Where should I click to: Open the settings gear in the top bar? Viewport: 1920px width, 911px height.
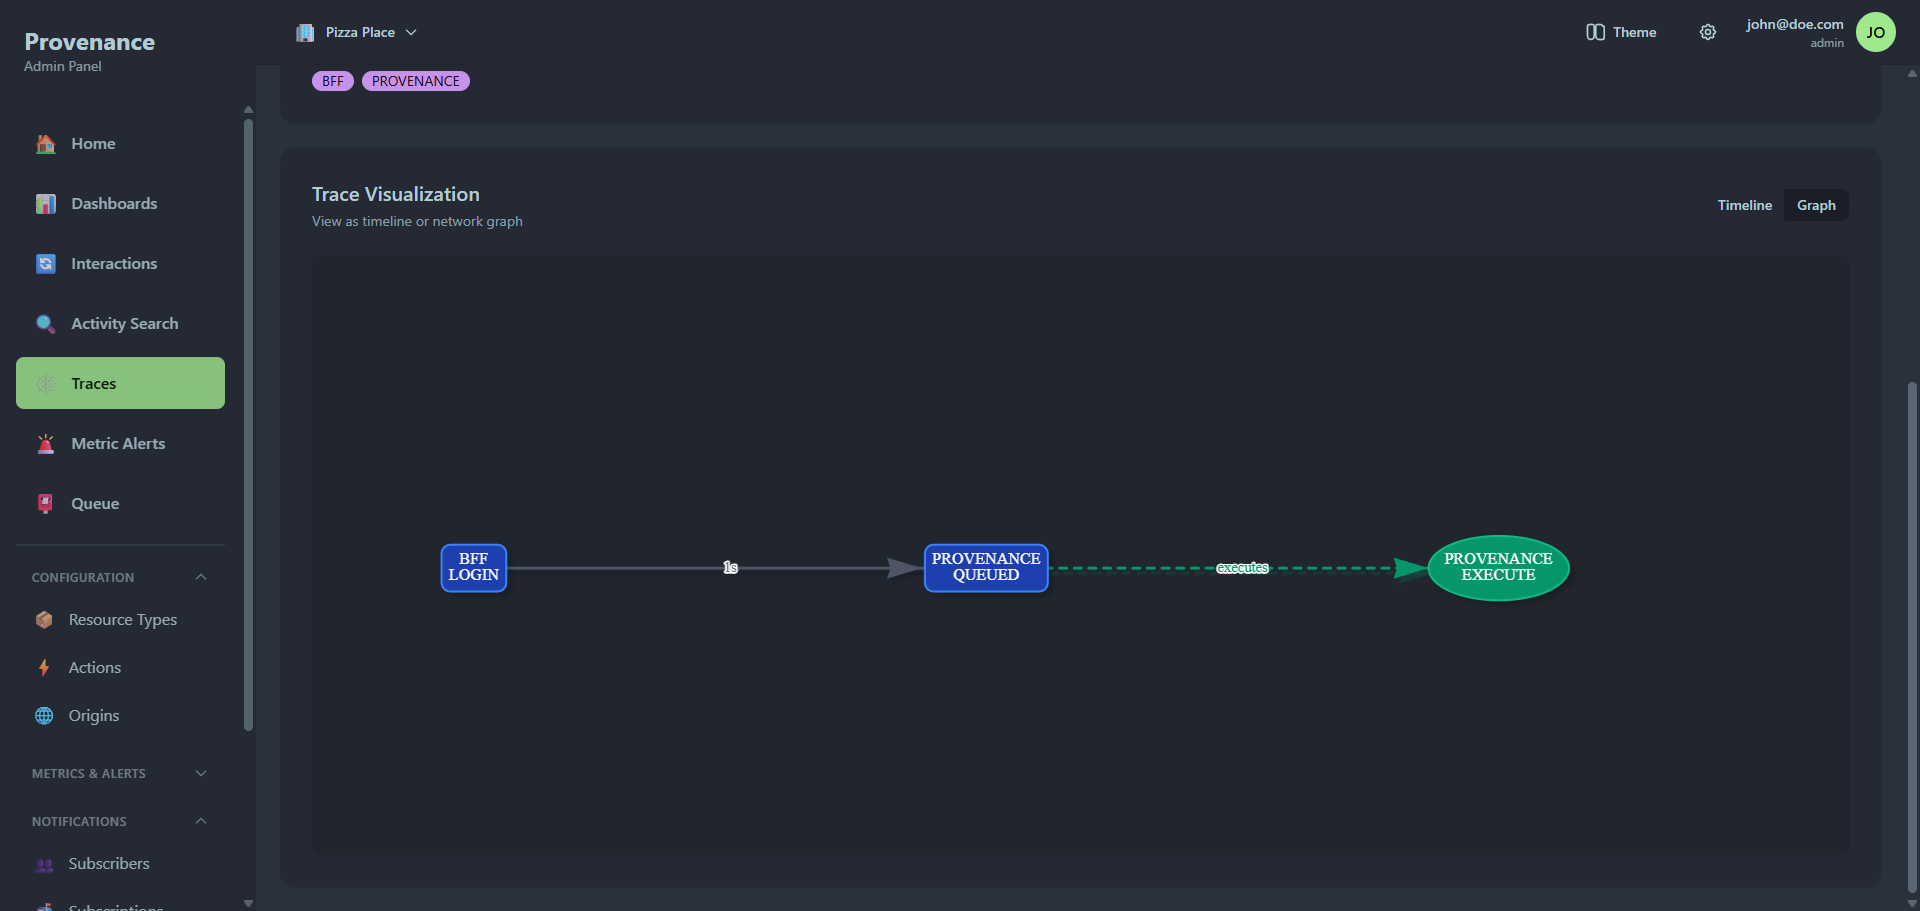1708,32
